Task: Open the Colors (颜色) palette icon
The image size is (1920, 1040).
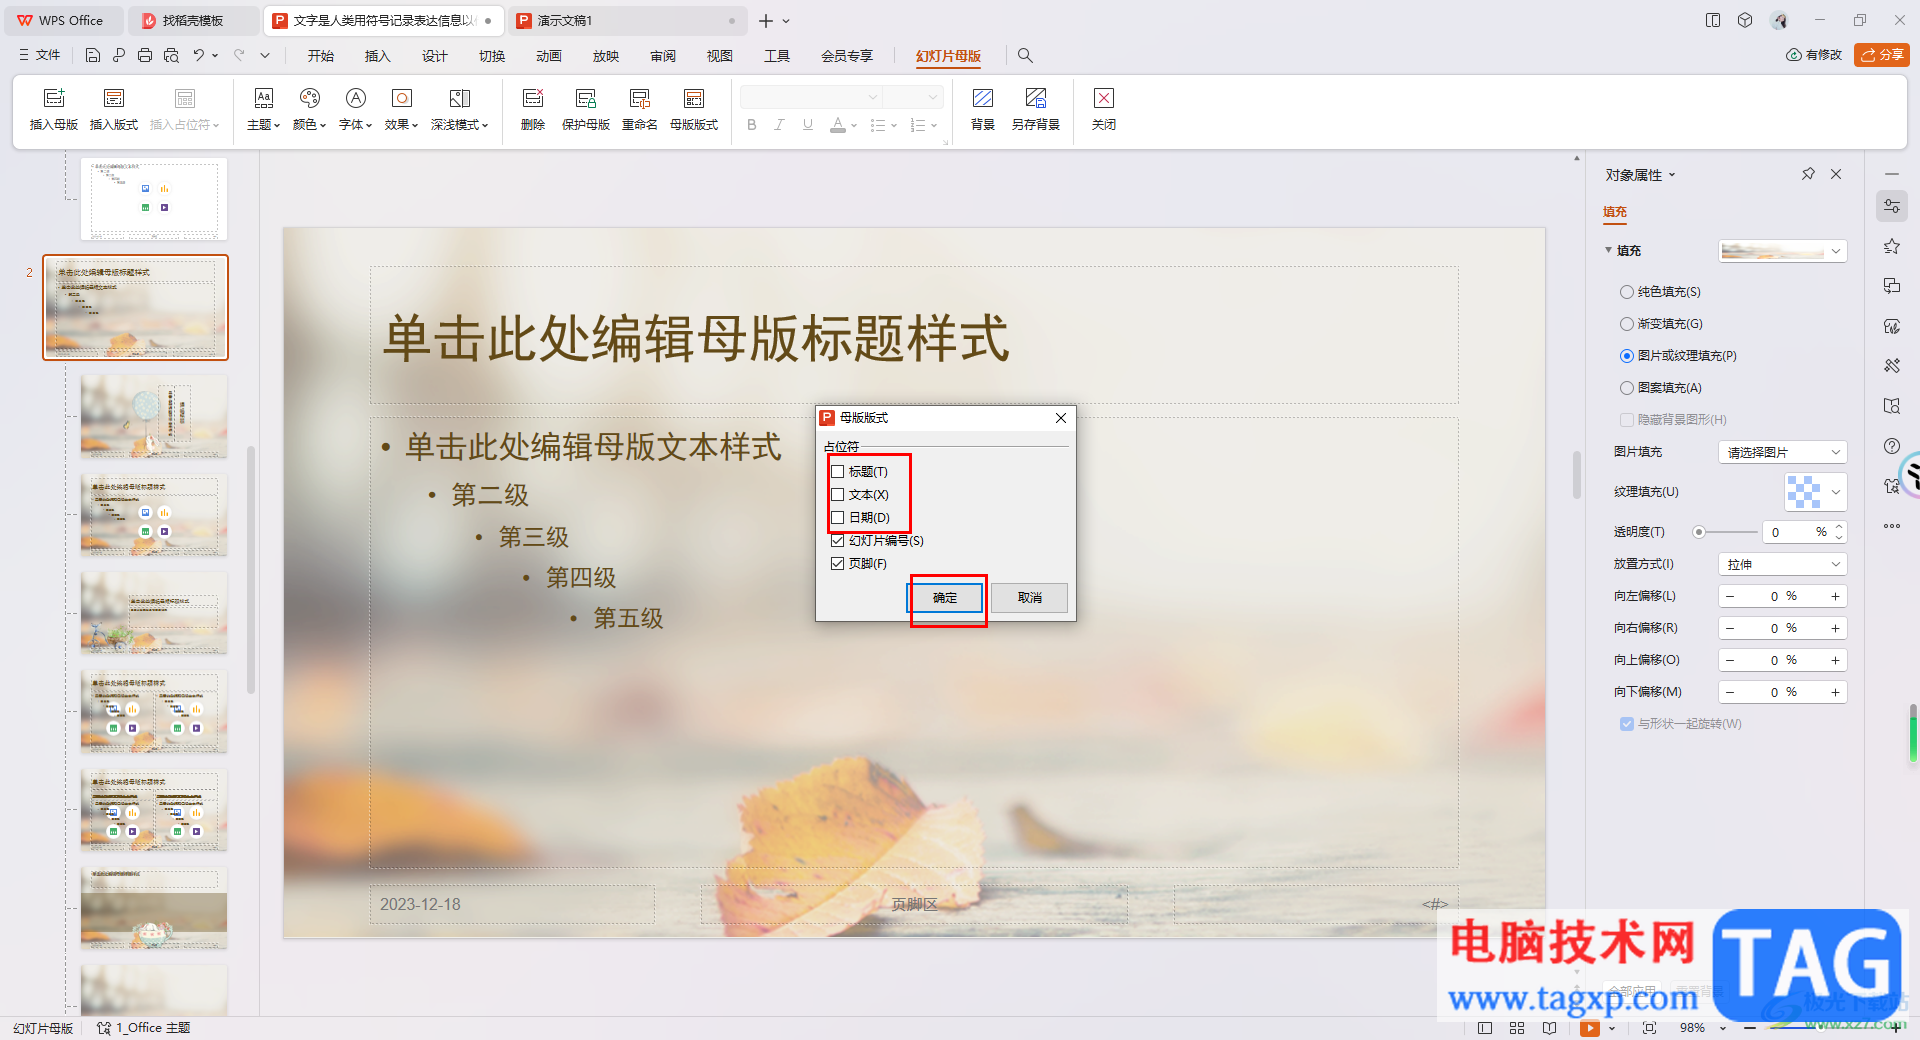Action: [x=310, y=99]
